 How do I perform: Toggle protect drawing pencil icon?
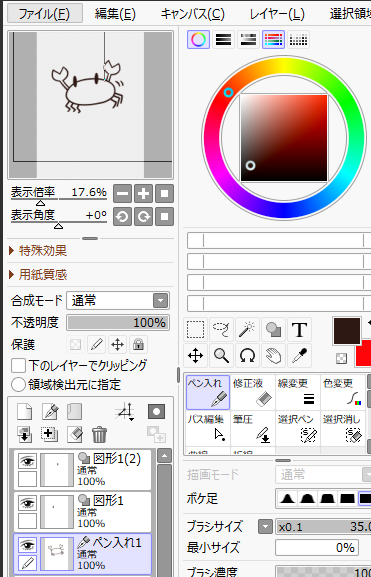pyautogui.click(x=96, y=345)
